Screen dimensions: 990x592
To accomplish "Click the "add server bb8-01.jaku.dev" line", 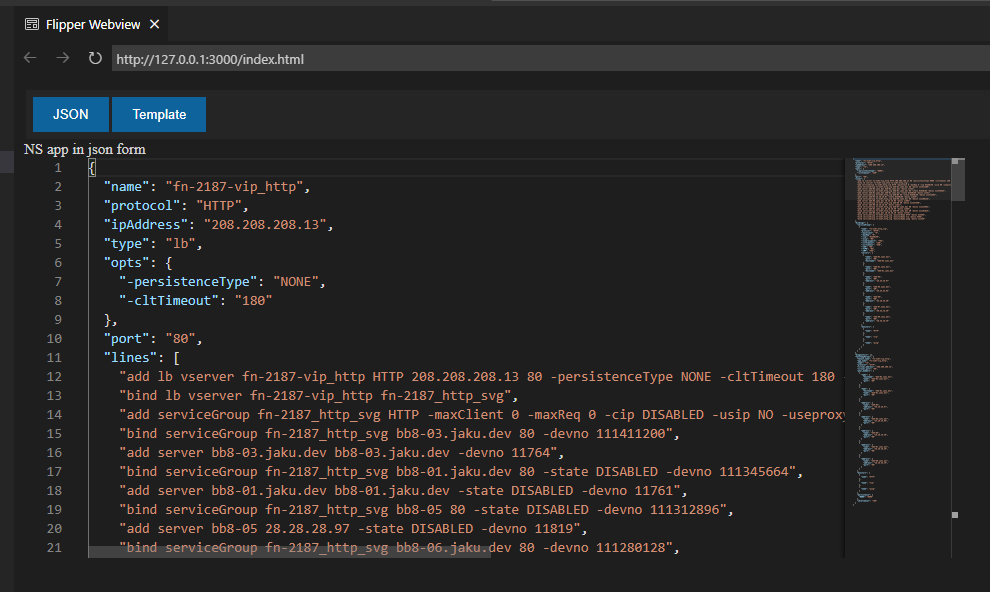I will coord(403,490).
